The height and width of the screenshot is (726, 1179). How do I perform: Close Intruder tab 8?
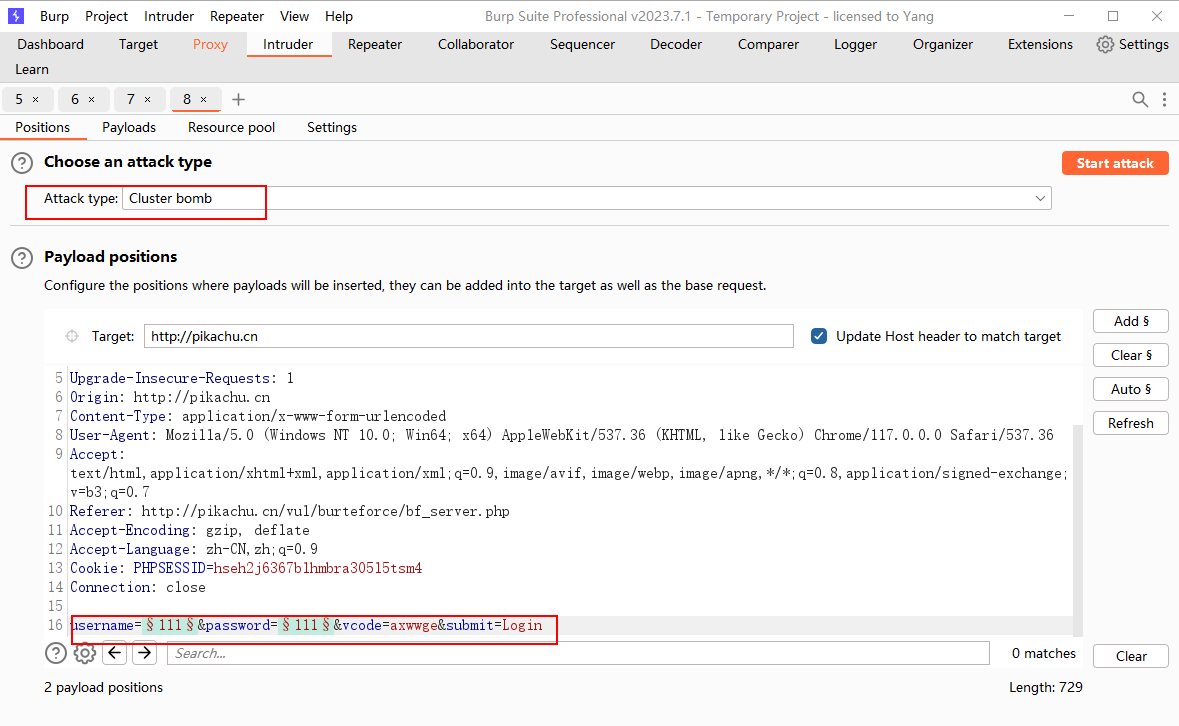(204, 99)
